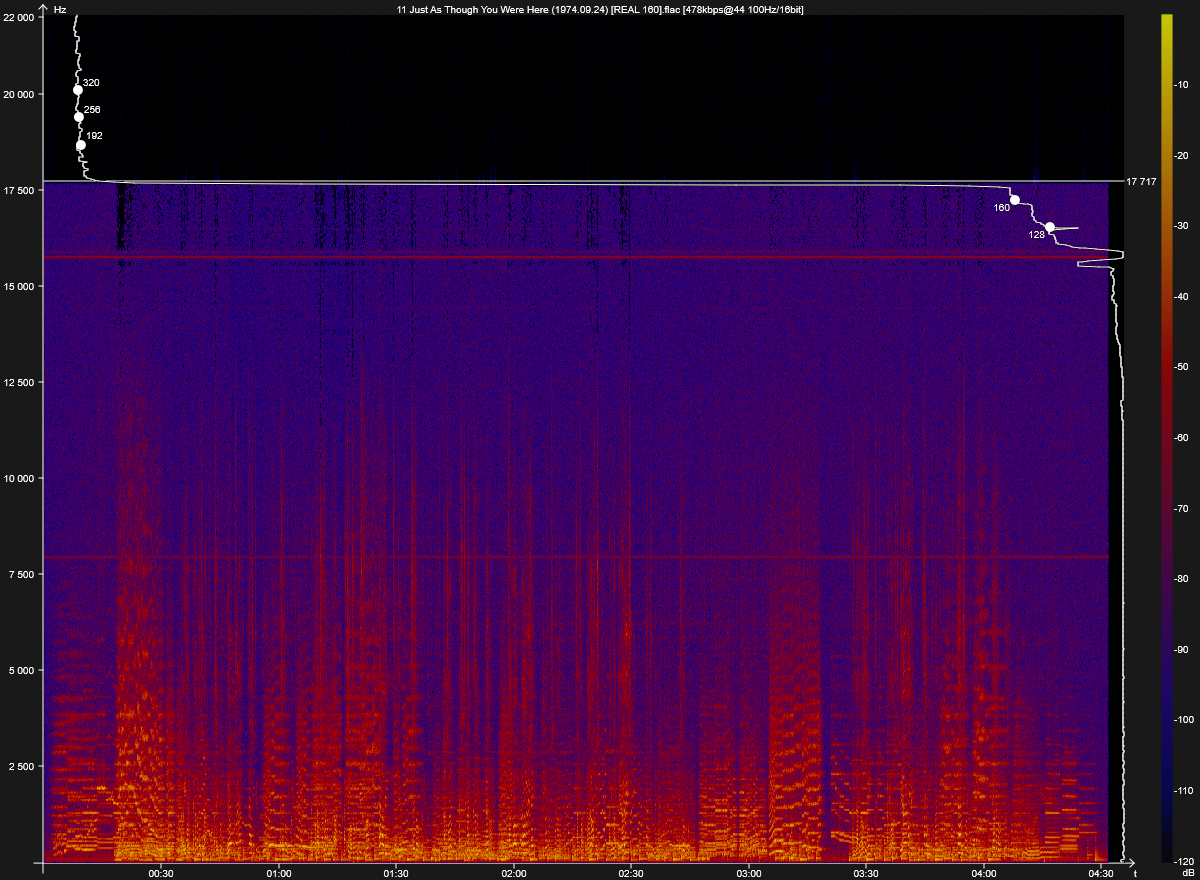This screenshot has width=1200, height=880.
Task: Click the 04:00 time axis label
Action: [985, 872]
